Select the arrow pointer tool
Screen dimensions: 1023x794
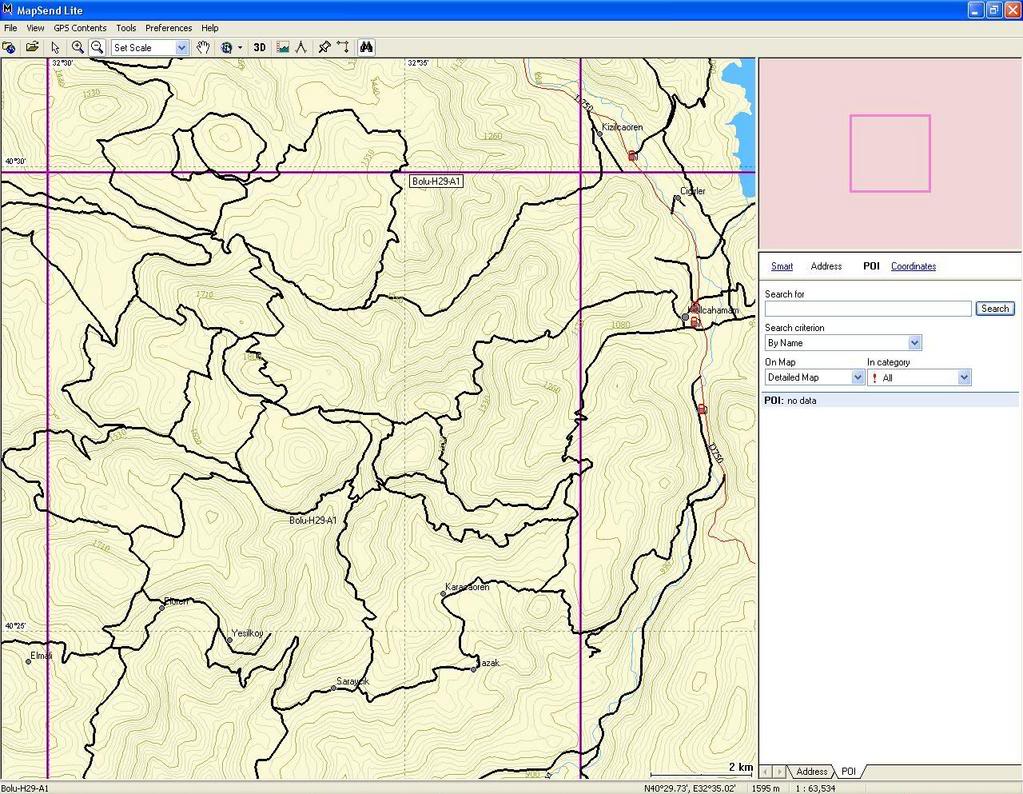(x=55, y=47)
